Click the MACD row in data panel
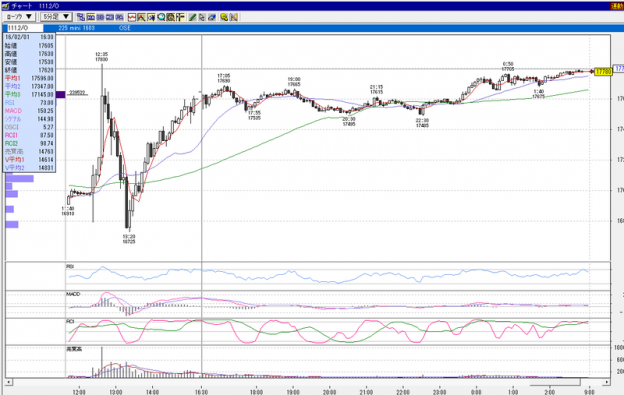624x395 pixels. (29, 111)
